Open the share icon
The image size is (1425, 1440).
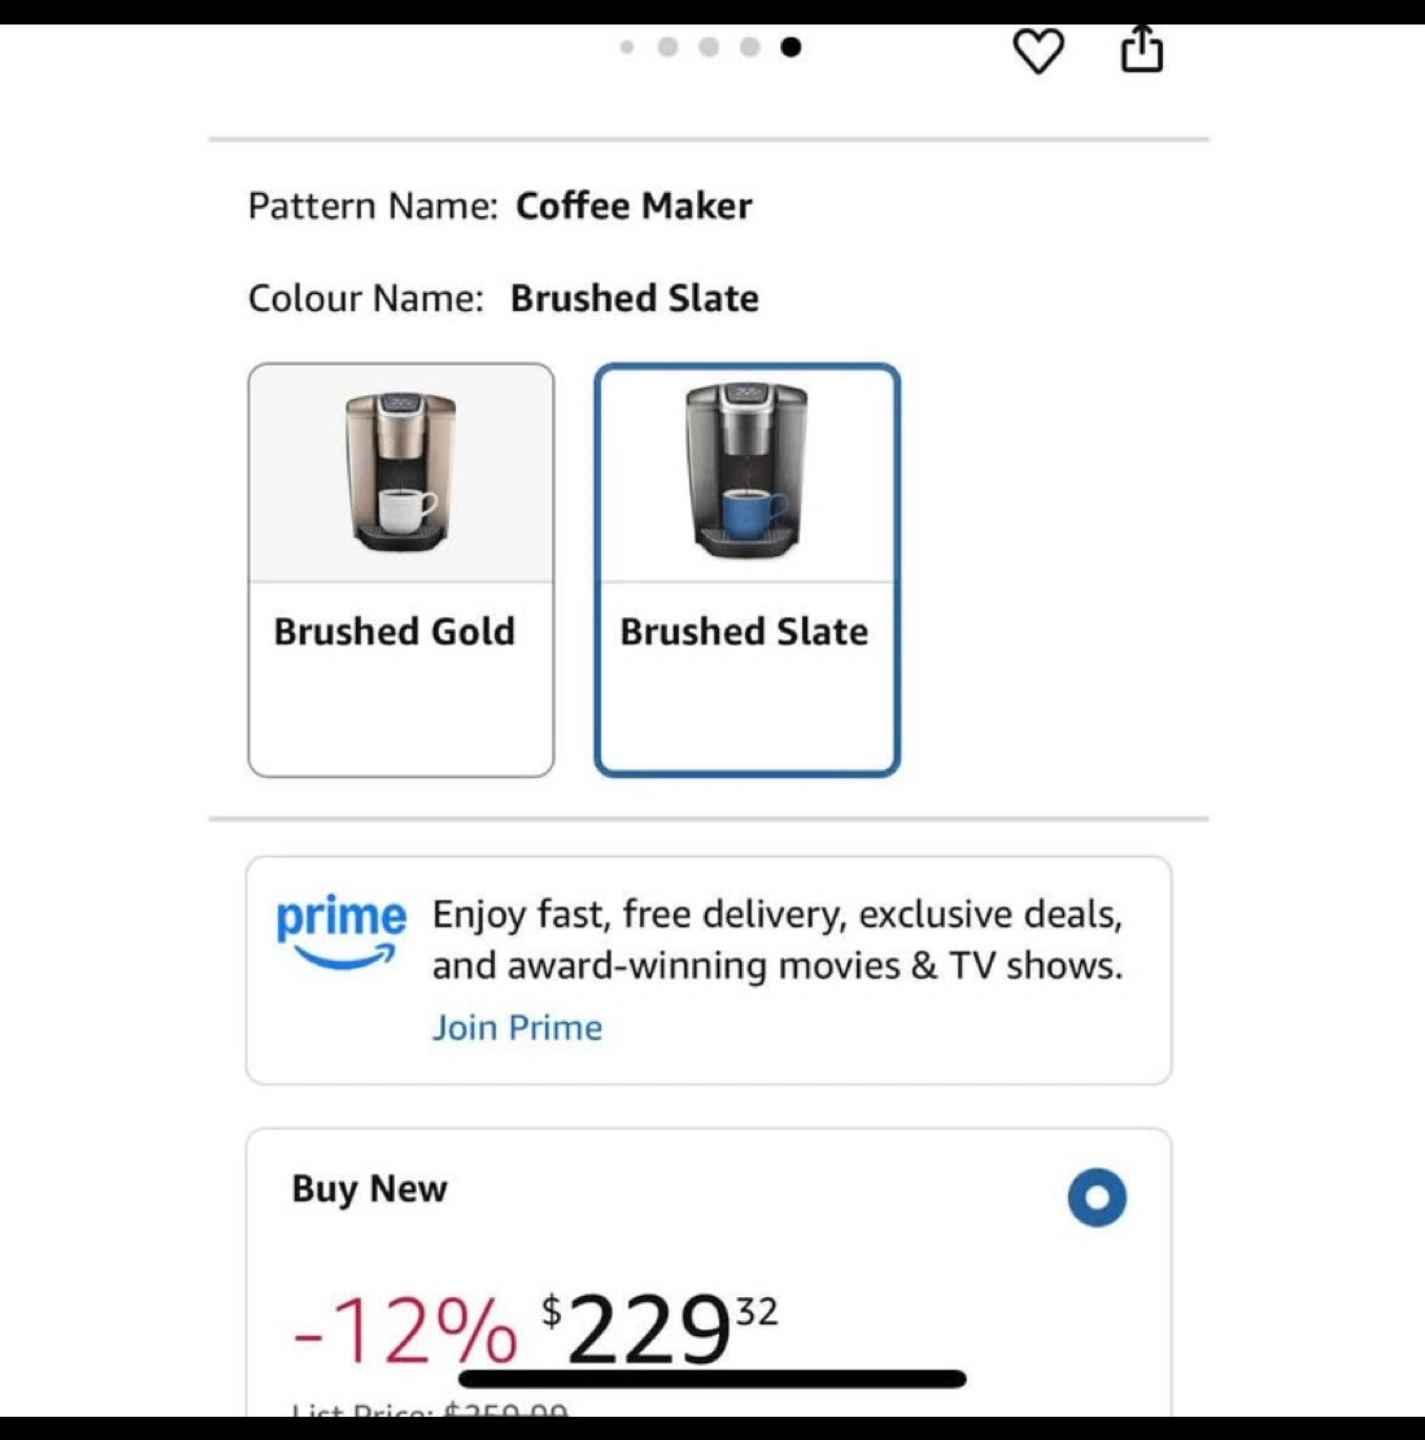pyautogui.click(x=1142, y=49)
